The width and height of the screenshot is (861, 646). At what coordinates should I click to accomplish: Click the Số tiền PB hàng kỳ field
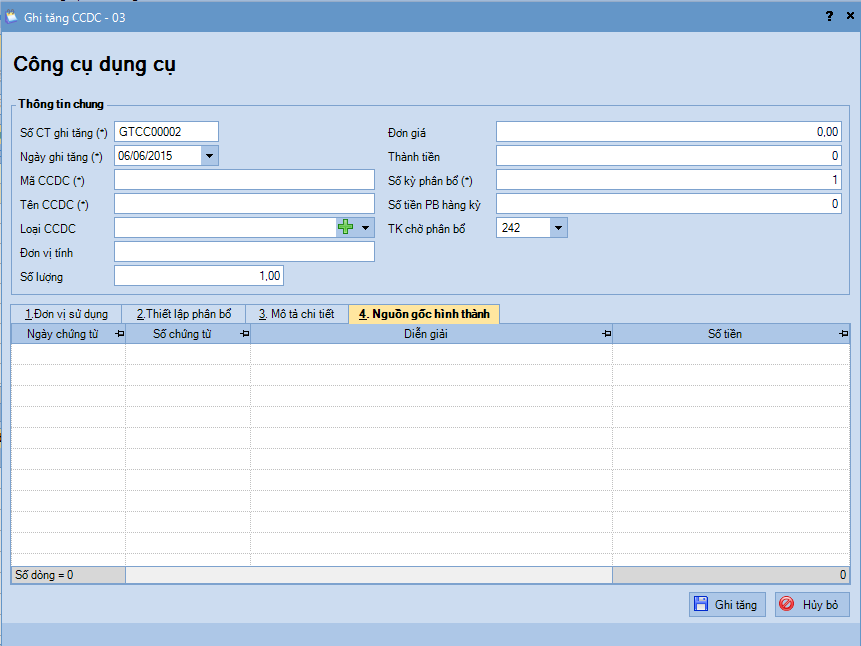coord(669,204)
